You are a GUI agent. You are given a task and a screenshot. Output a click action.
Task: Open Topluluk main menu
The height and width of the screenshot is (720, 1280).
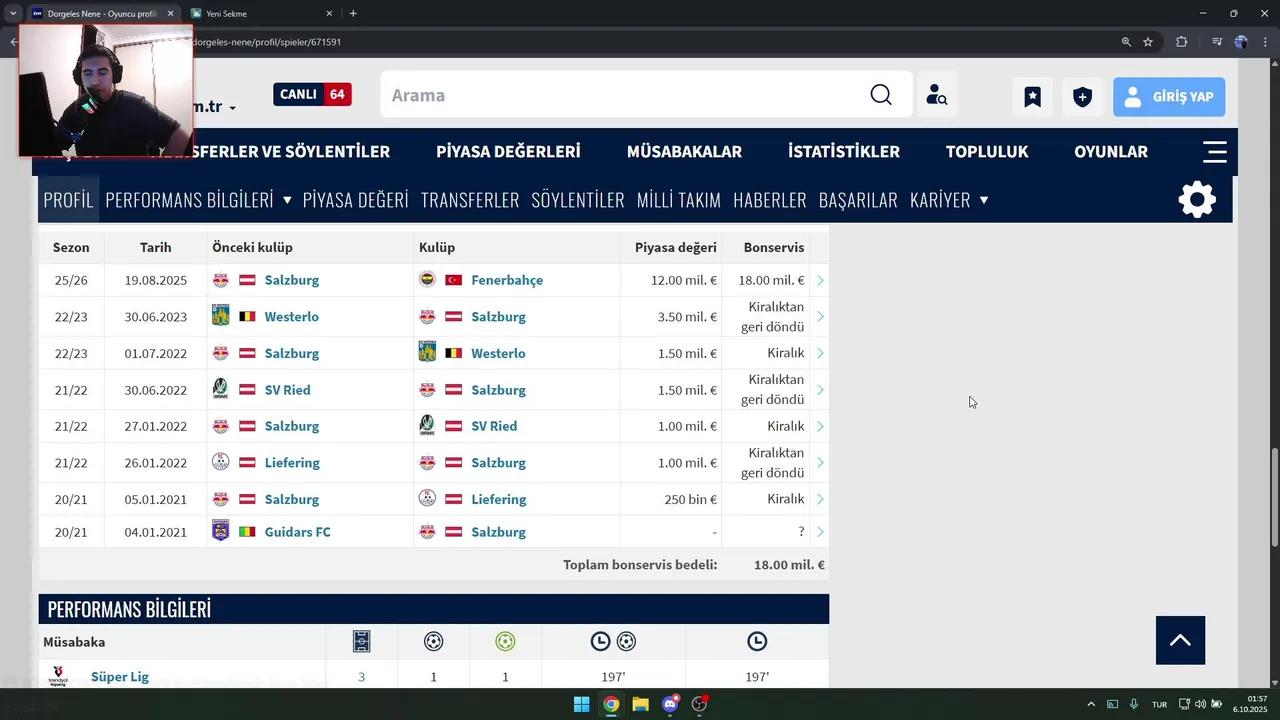coord(987,152)
